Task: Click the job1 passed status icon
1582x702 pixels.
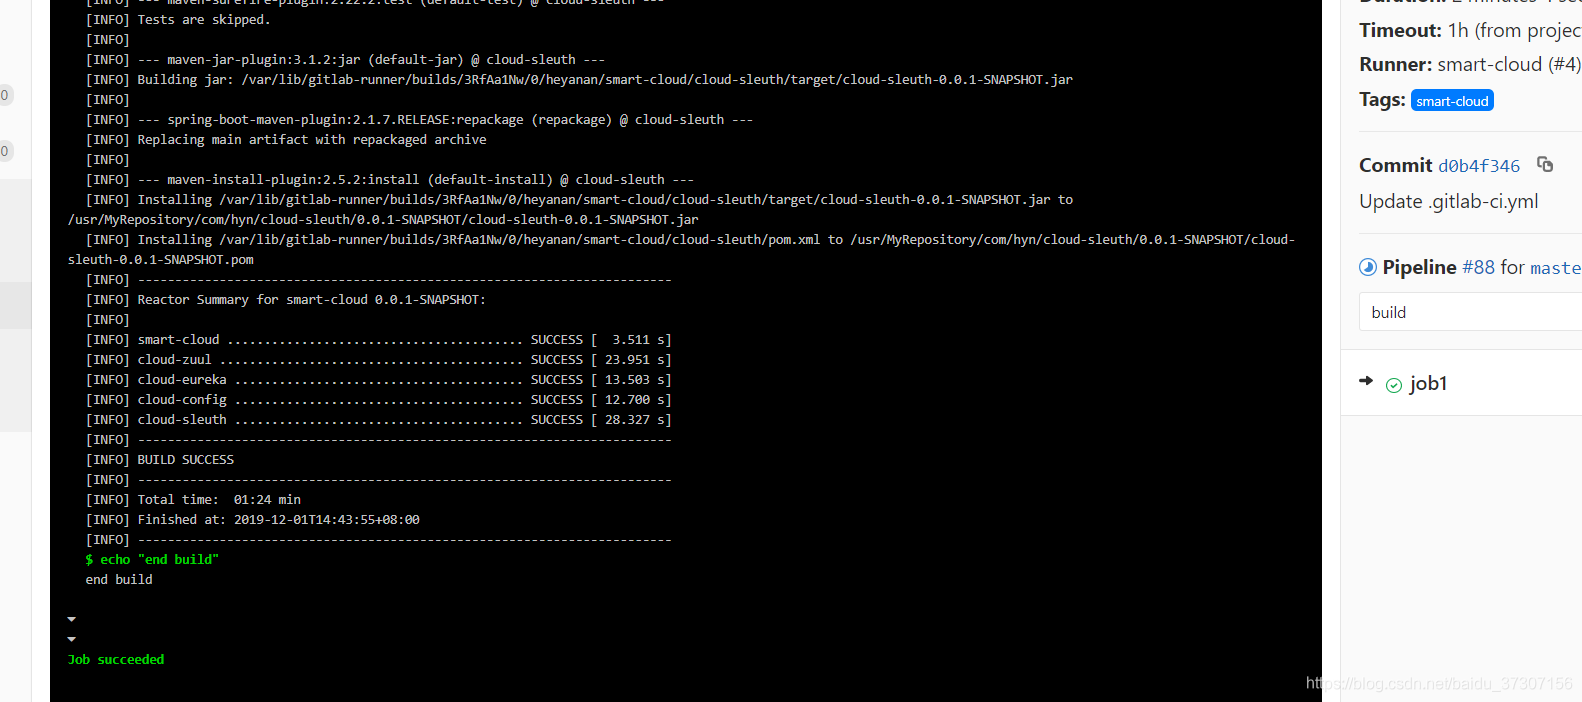Action: click(1394, 385)
